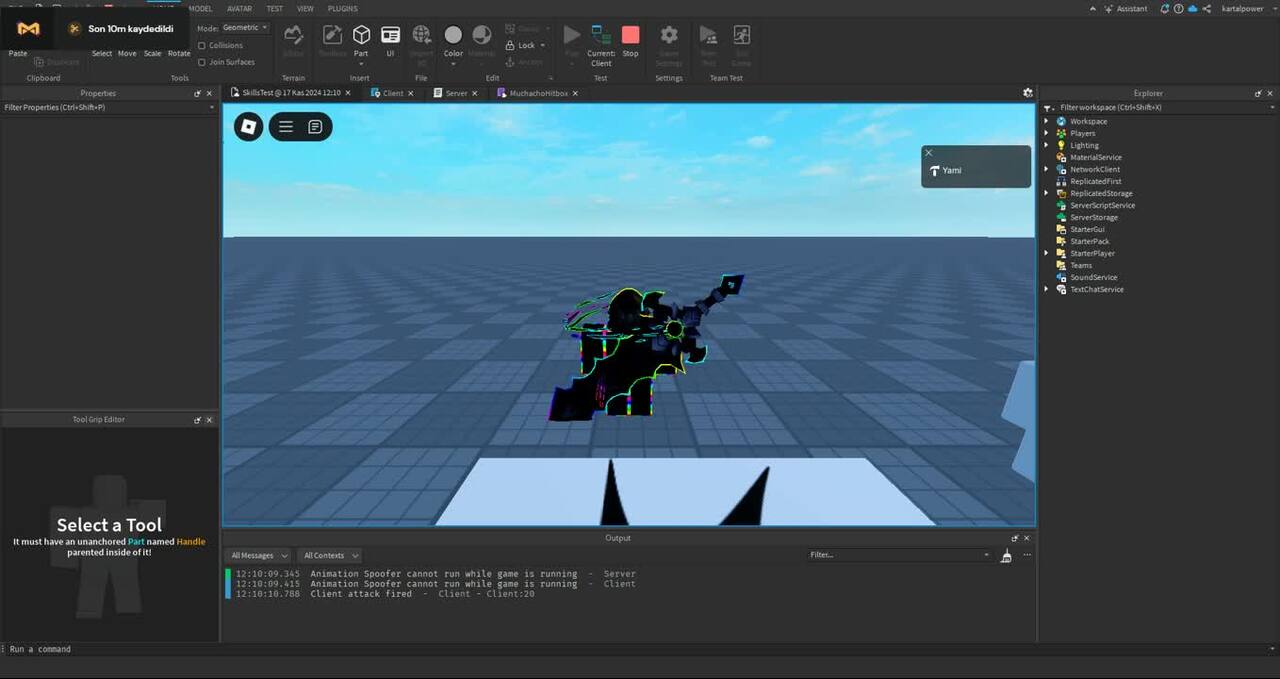Open the PLUGINS ribbon tab
The image size is (1280, 679).
(x=342, y=8)
